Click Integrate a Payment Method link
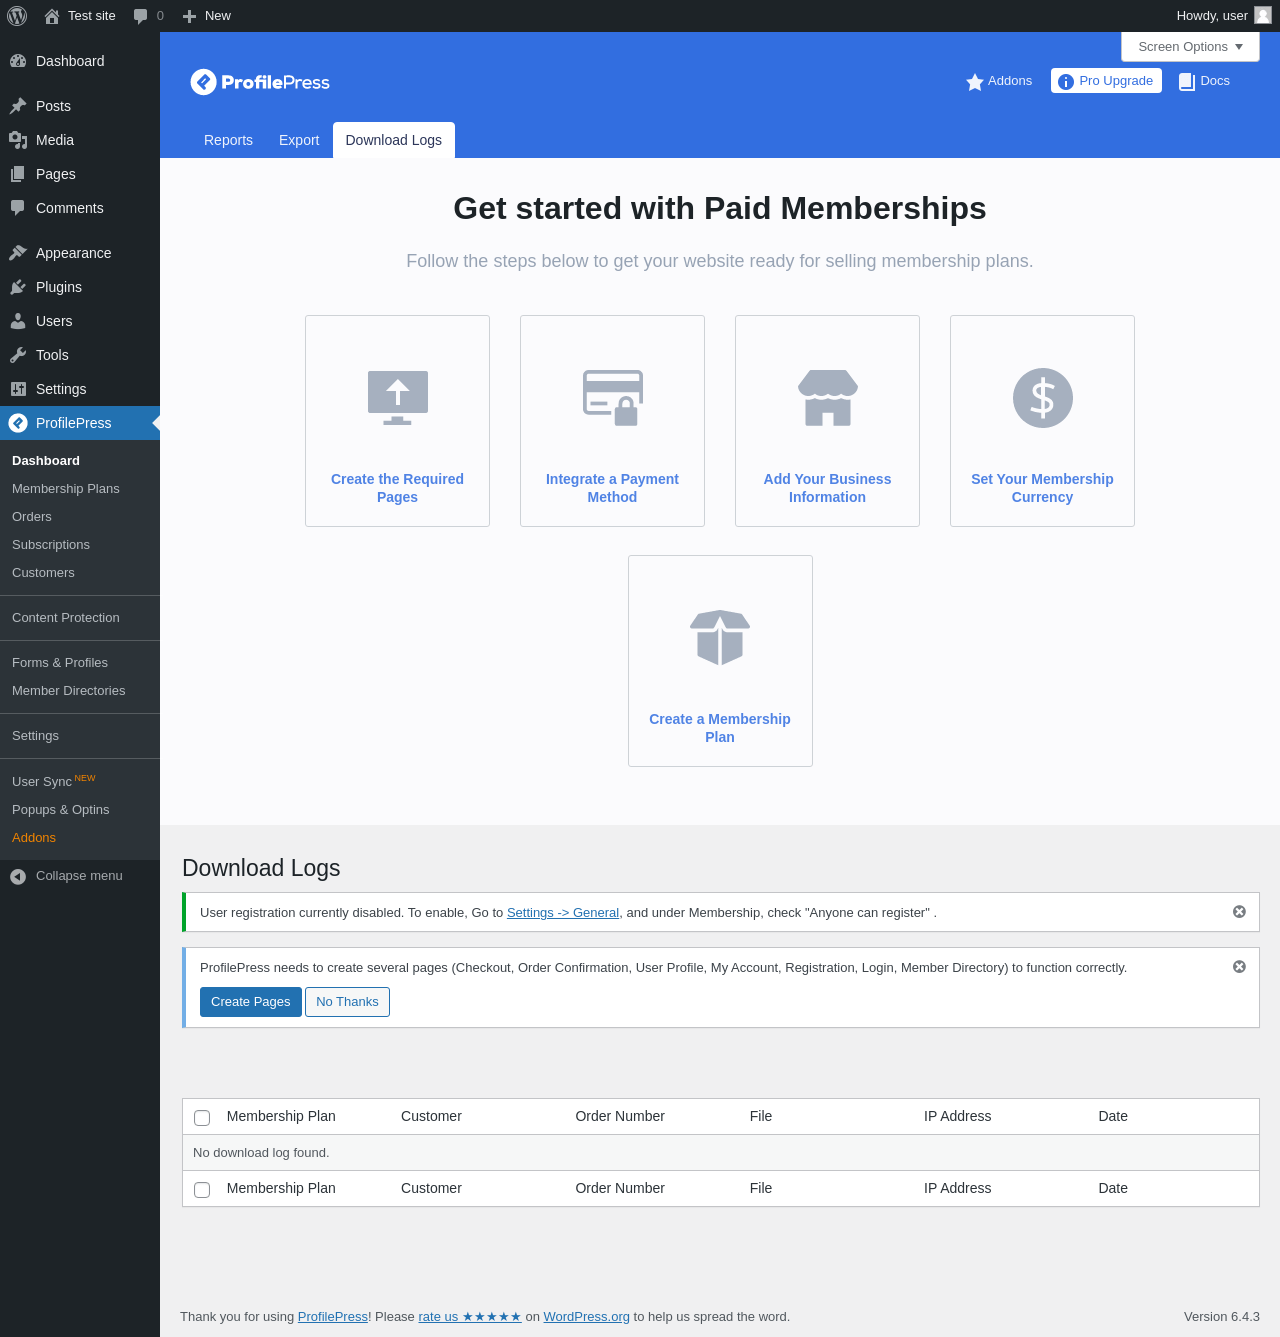The width and height of the screenshot is (1280, 1337). (612, 488)
